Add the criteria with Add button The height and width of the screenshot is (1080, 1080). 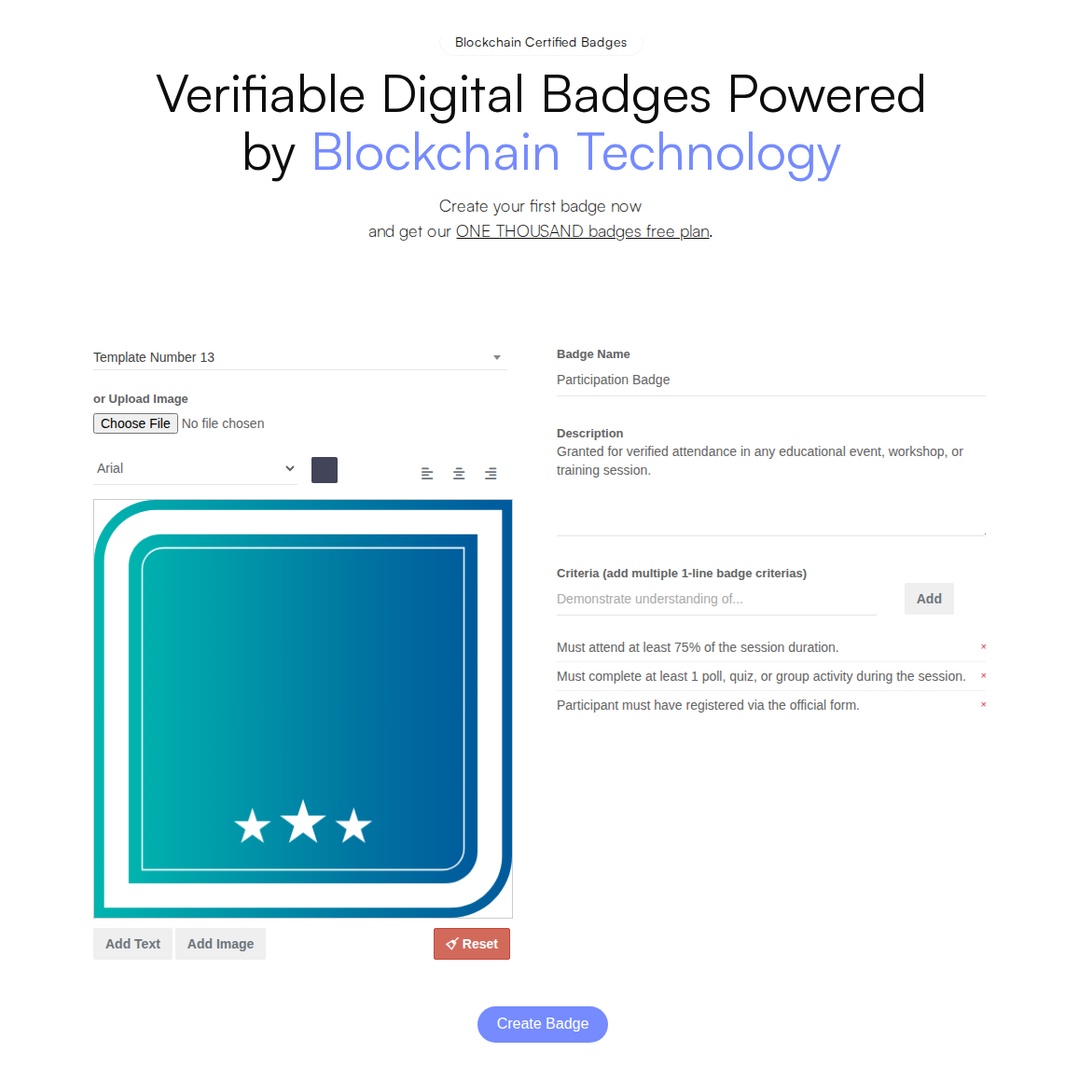(x=929, y=599)
